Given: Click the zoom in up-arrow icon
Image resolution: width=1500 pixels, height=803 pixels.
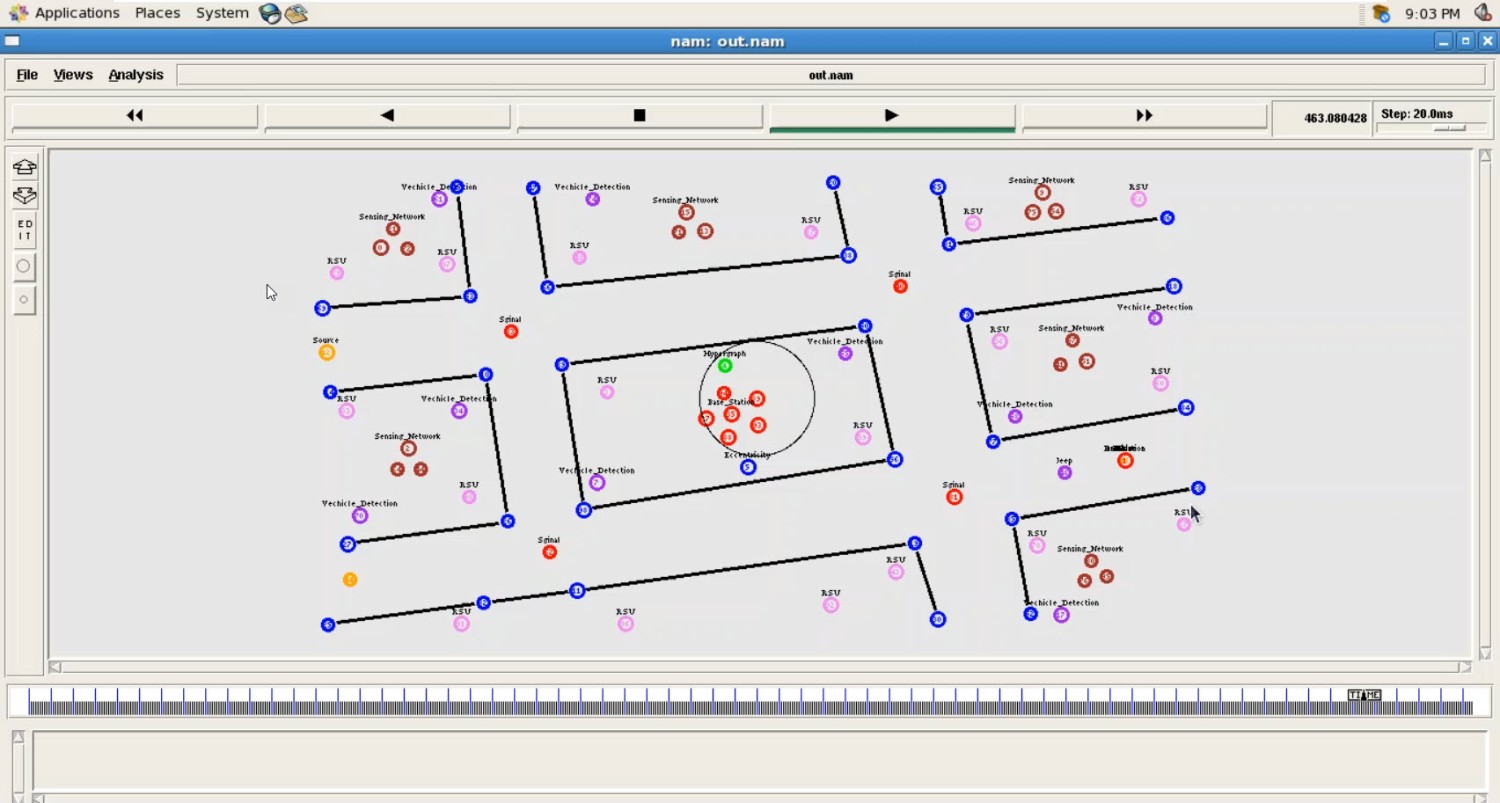Looking at the screenshot, I should click(x=24, y=166).
